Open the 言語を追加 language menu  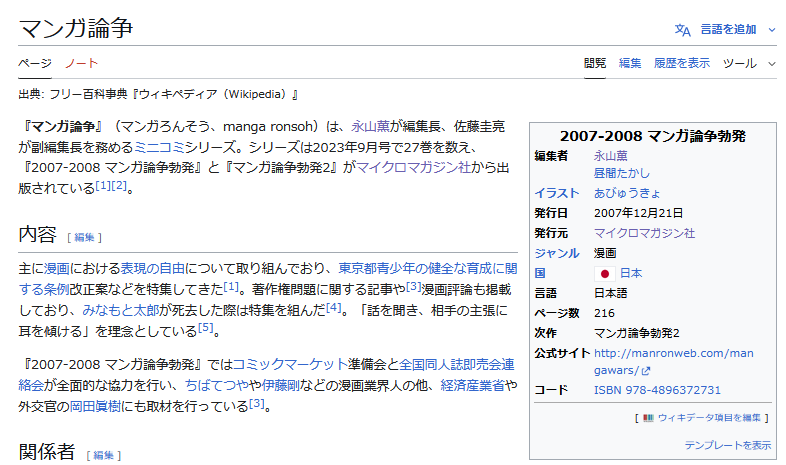[728, 30]
